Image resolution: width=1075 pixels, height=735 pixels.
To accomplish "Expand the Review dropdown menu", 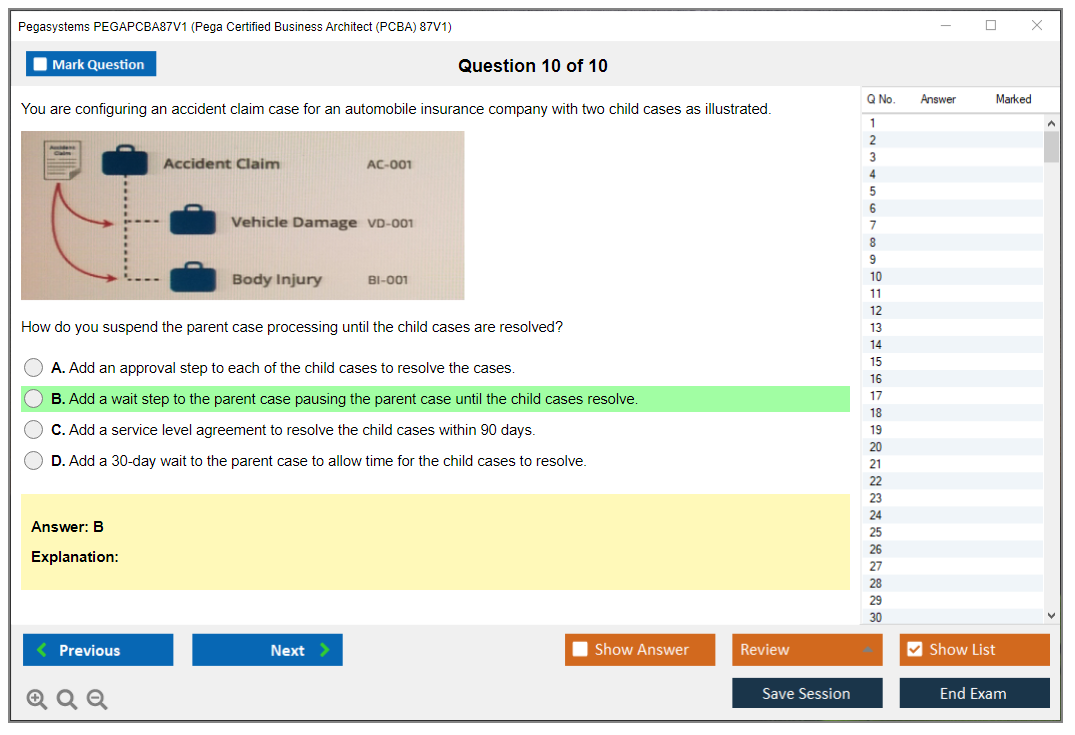I will 807,650.
